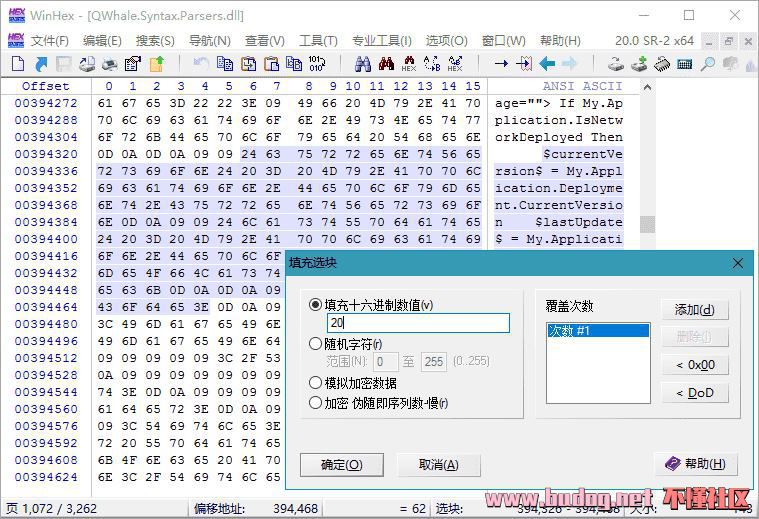Select 加密 伪随即序列数-慢 radio option
759x519 pixels.
[x=315, y=402]
